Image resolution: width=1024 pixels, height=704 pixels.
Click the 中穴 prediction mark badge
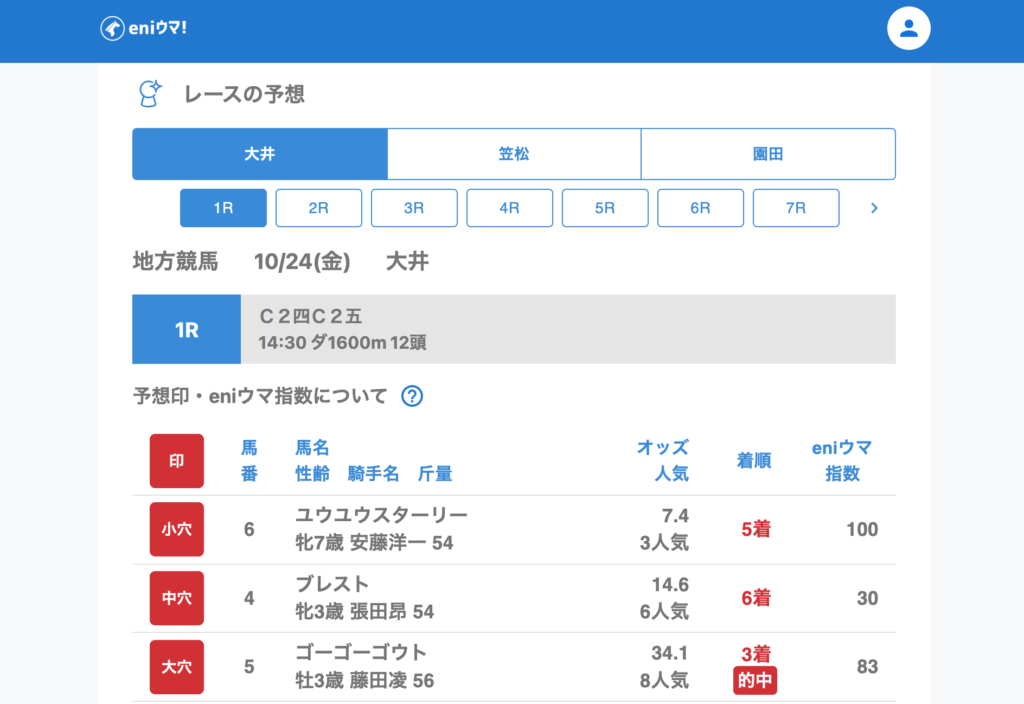[177, 598]
